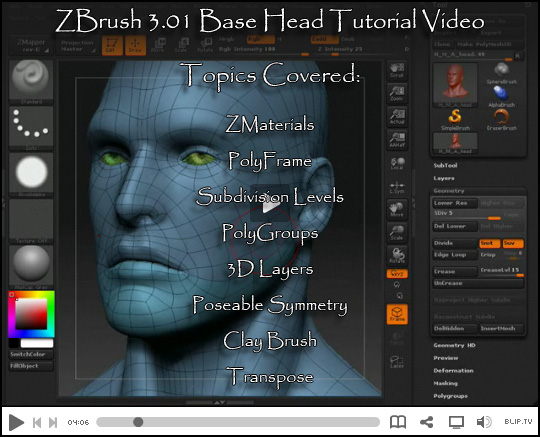Open the Texture Off selector
The height and width of the screenshot is (437, 540).
pyautogui.click(x=31, y=221)
